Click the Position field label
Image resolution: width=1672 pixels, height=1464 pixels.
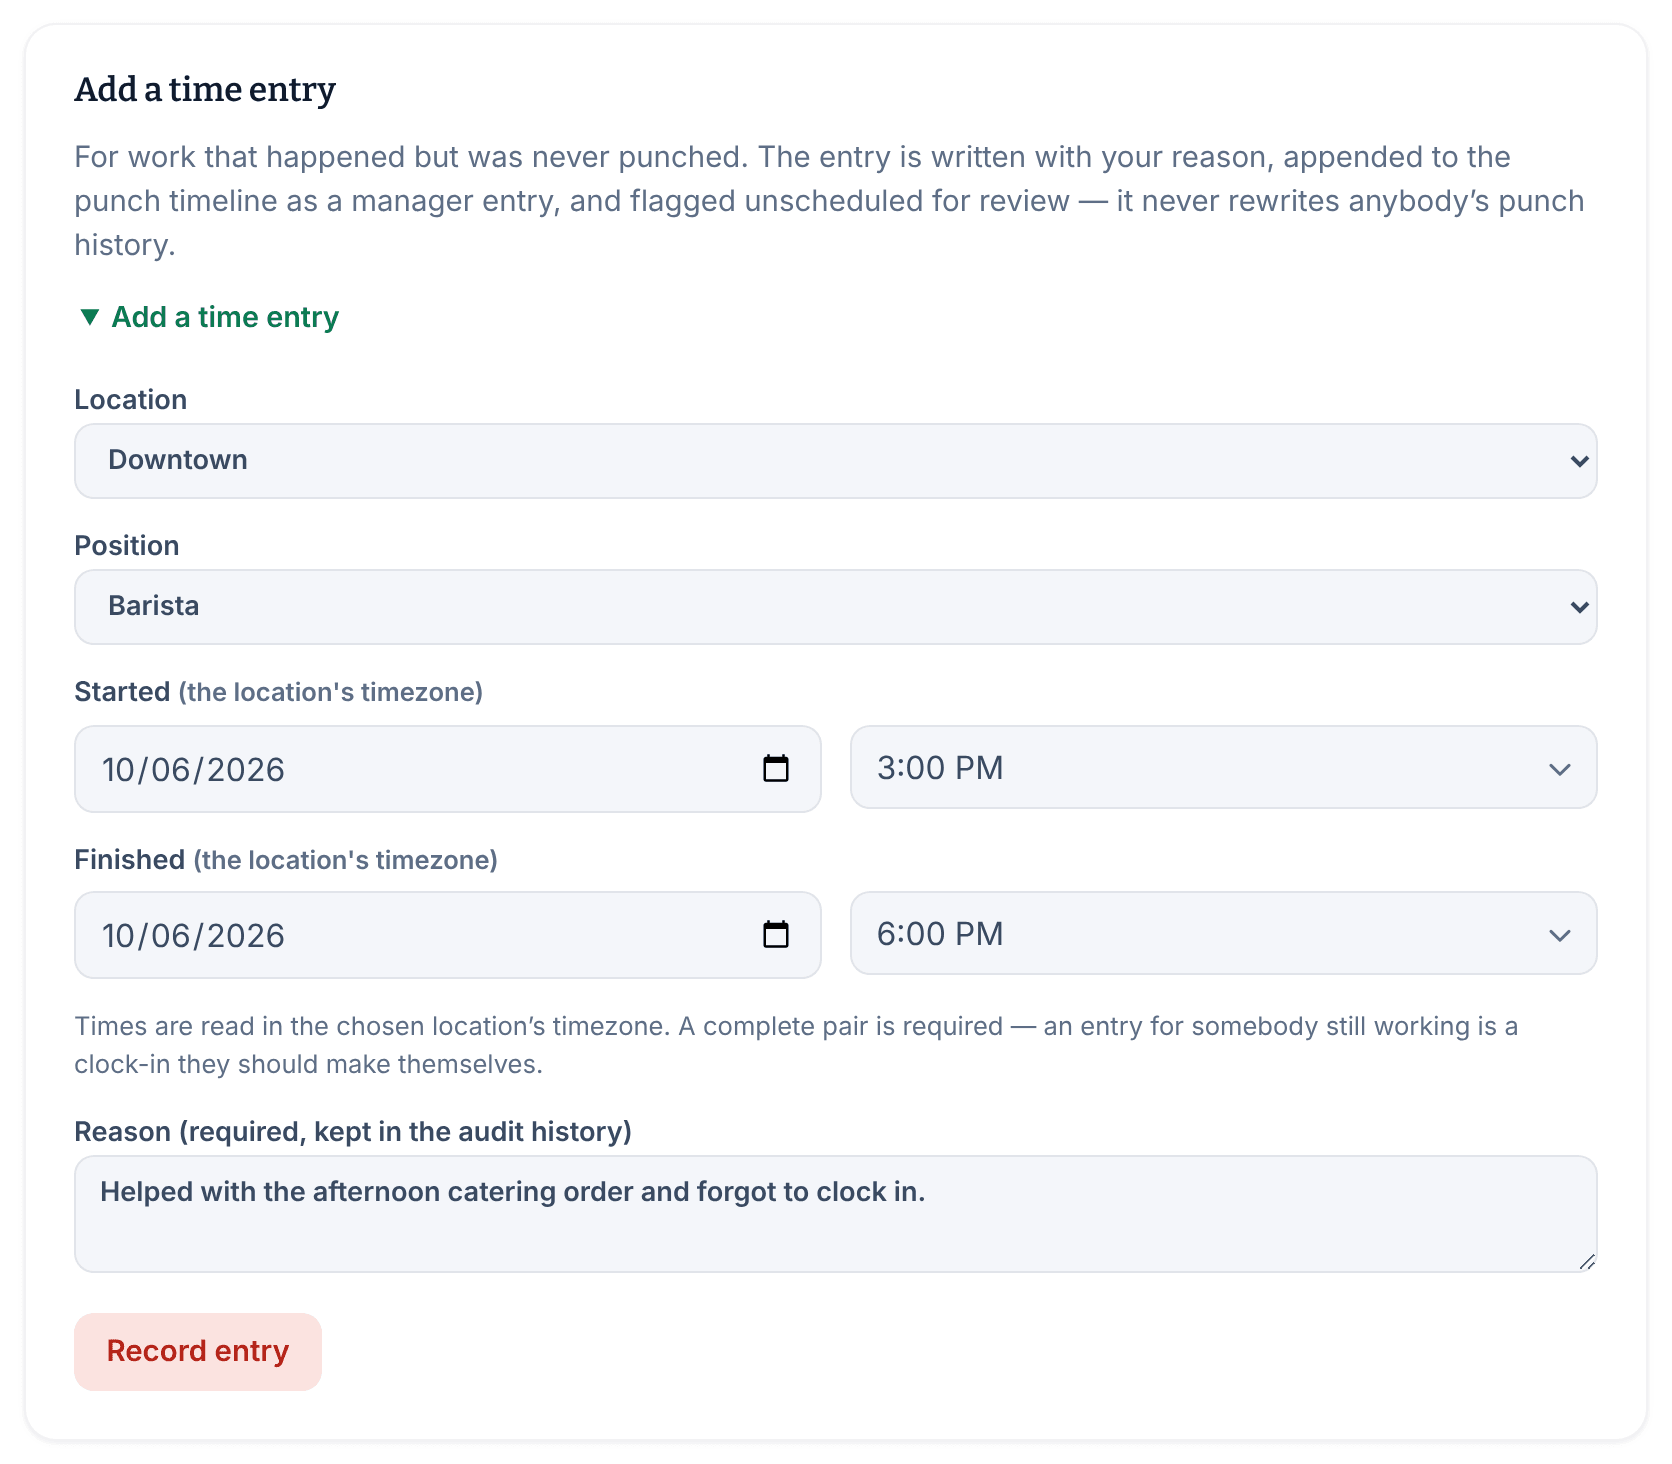[x=127, y=546]
